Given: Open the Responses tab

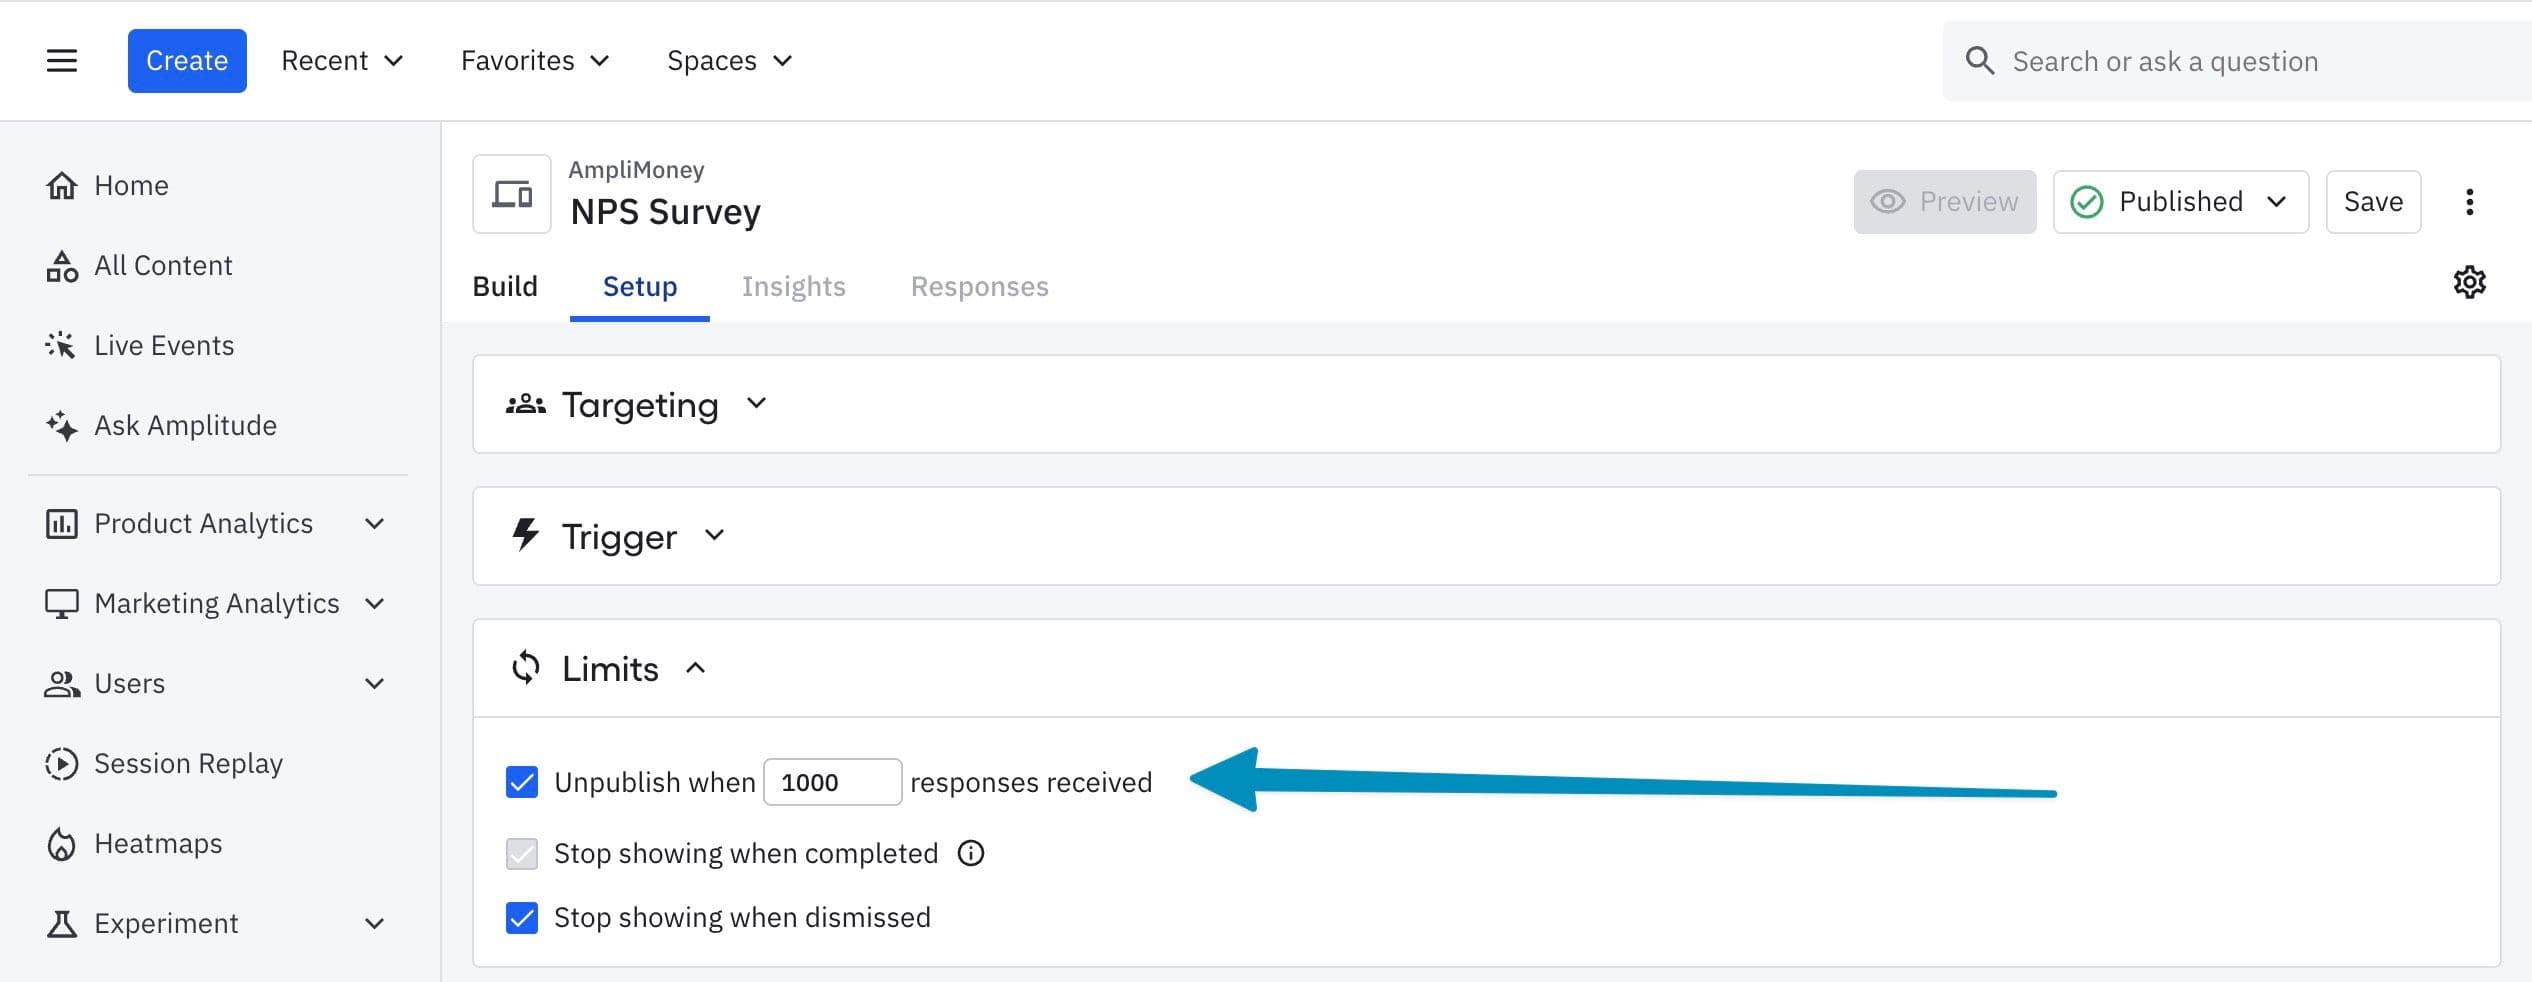Looking at the screenshot, I should [x=979, y=287].
